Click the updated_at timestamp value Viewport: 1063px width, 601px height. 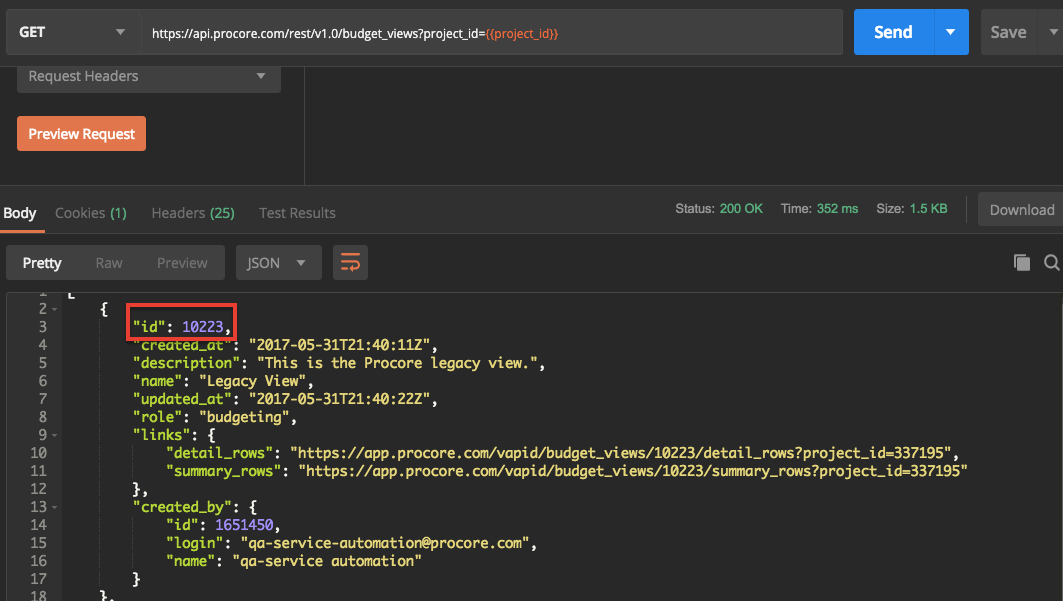339,399
